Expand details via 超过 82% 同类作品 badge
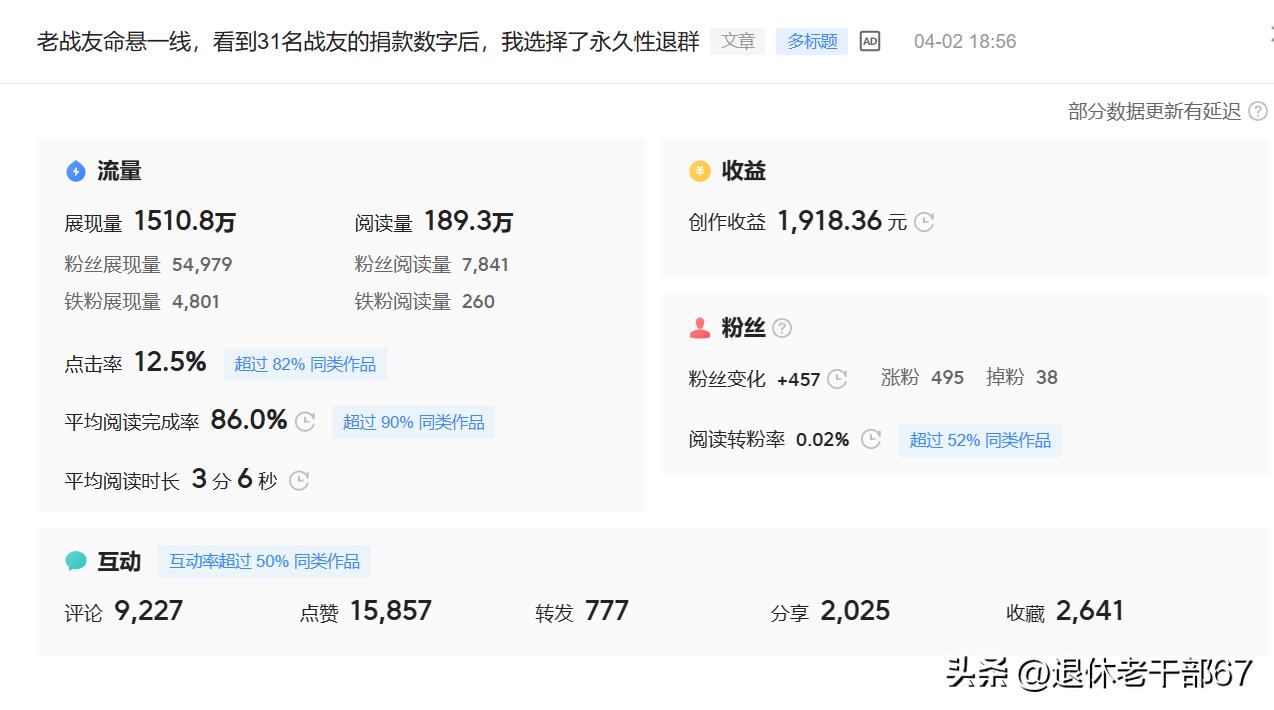Viewport: 1274px width, 710px height. 305,364
